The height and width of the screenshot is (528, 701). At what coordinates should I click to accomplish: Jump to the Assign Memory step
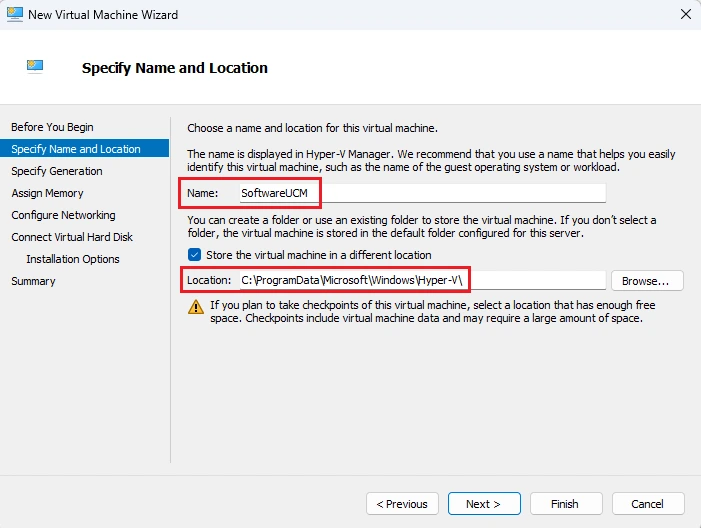(47, 193)
